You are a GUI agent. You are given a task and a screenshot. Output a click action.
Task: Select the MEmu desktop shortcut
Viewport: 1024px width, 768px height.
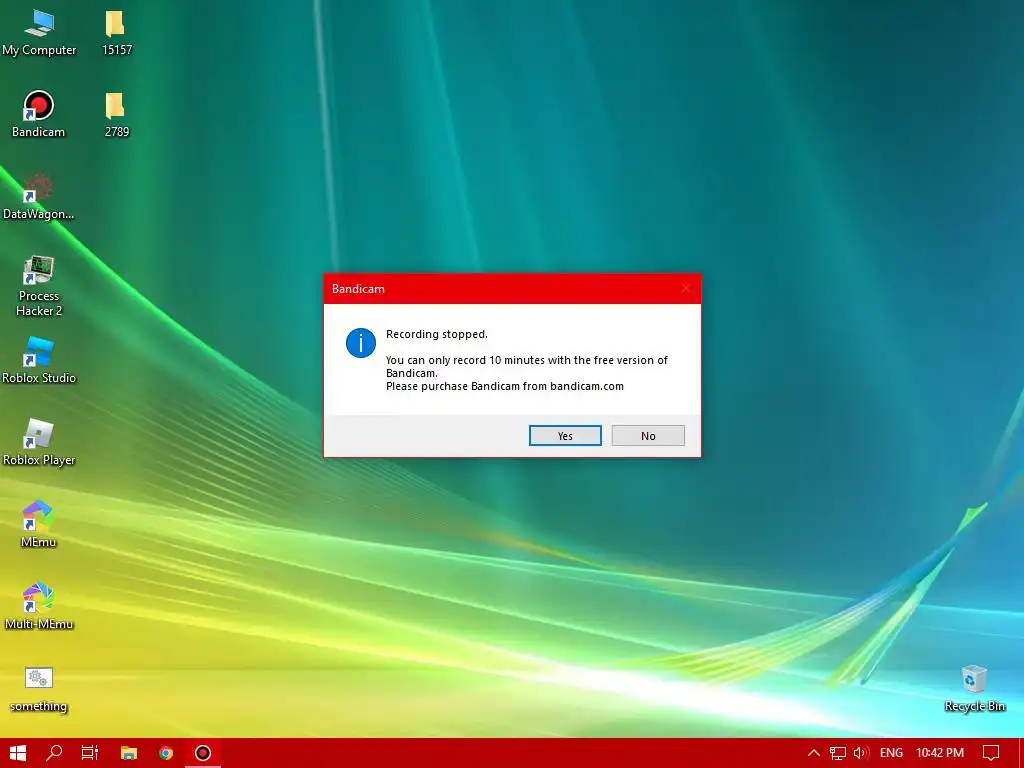click(x=39, y=524)
